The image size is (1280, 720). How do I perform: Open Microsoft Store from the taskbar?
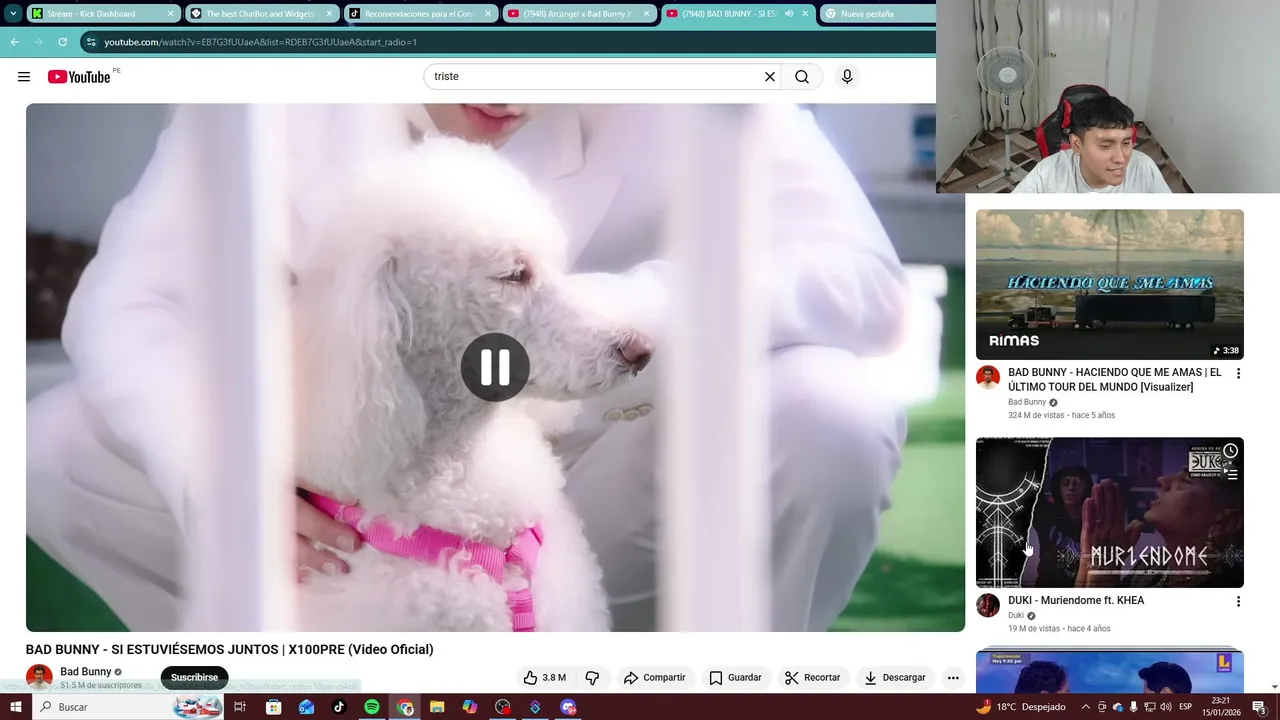point(273,707)
